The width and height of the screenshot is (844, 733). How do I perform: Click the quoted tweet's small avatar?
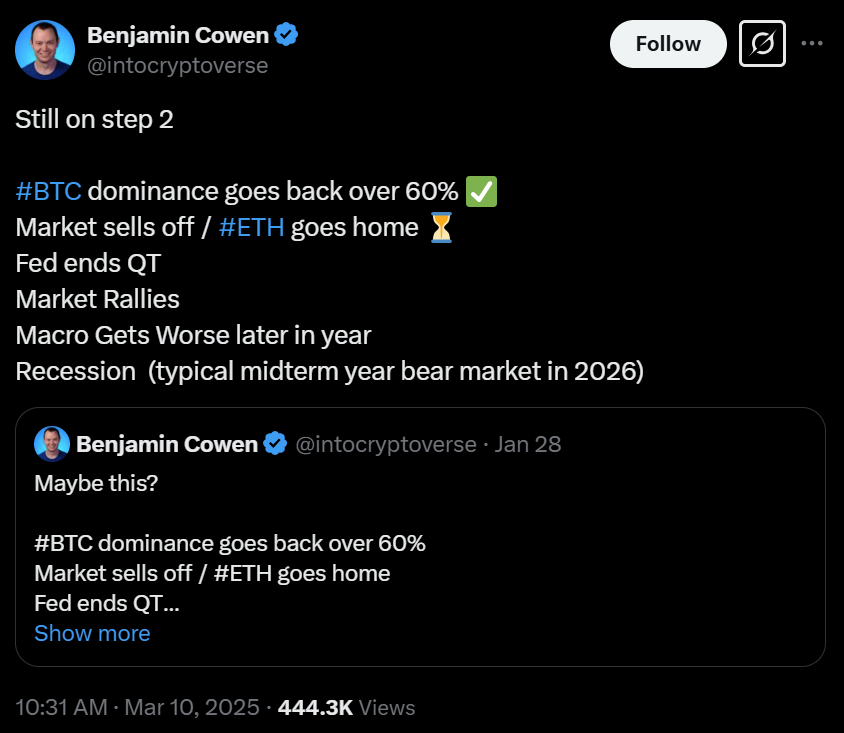[52, 444]
